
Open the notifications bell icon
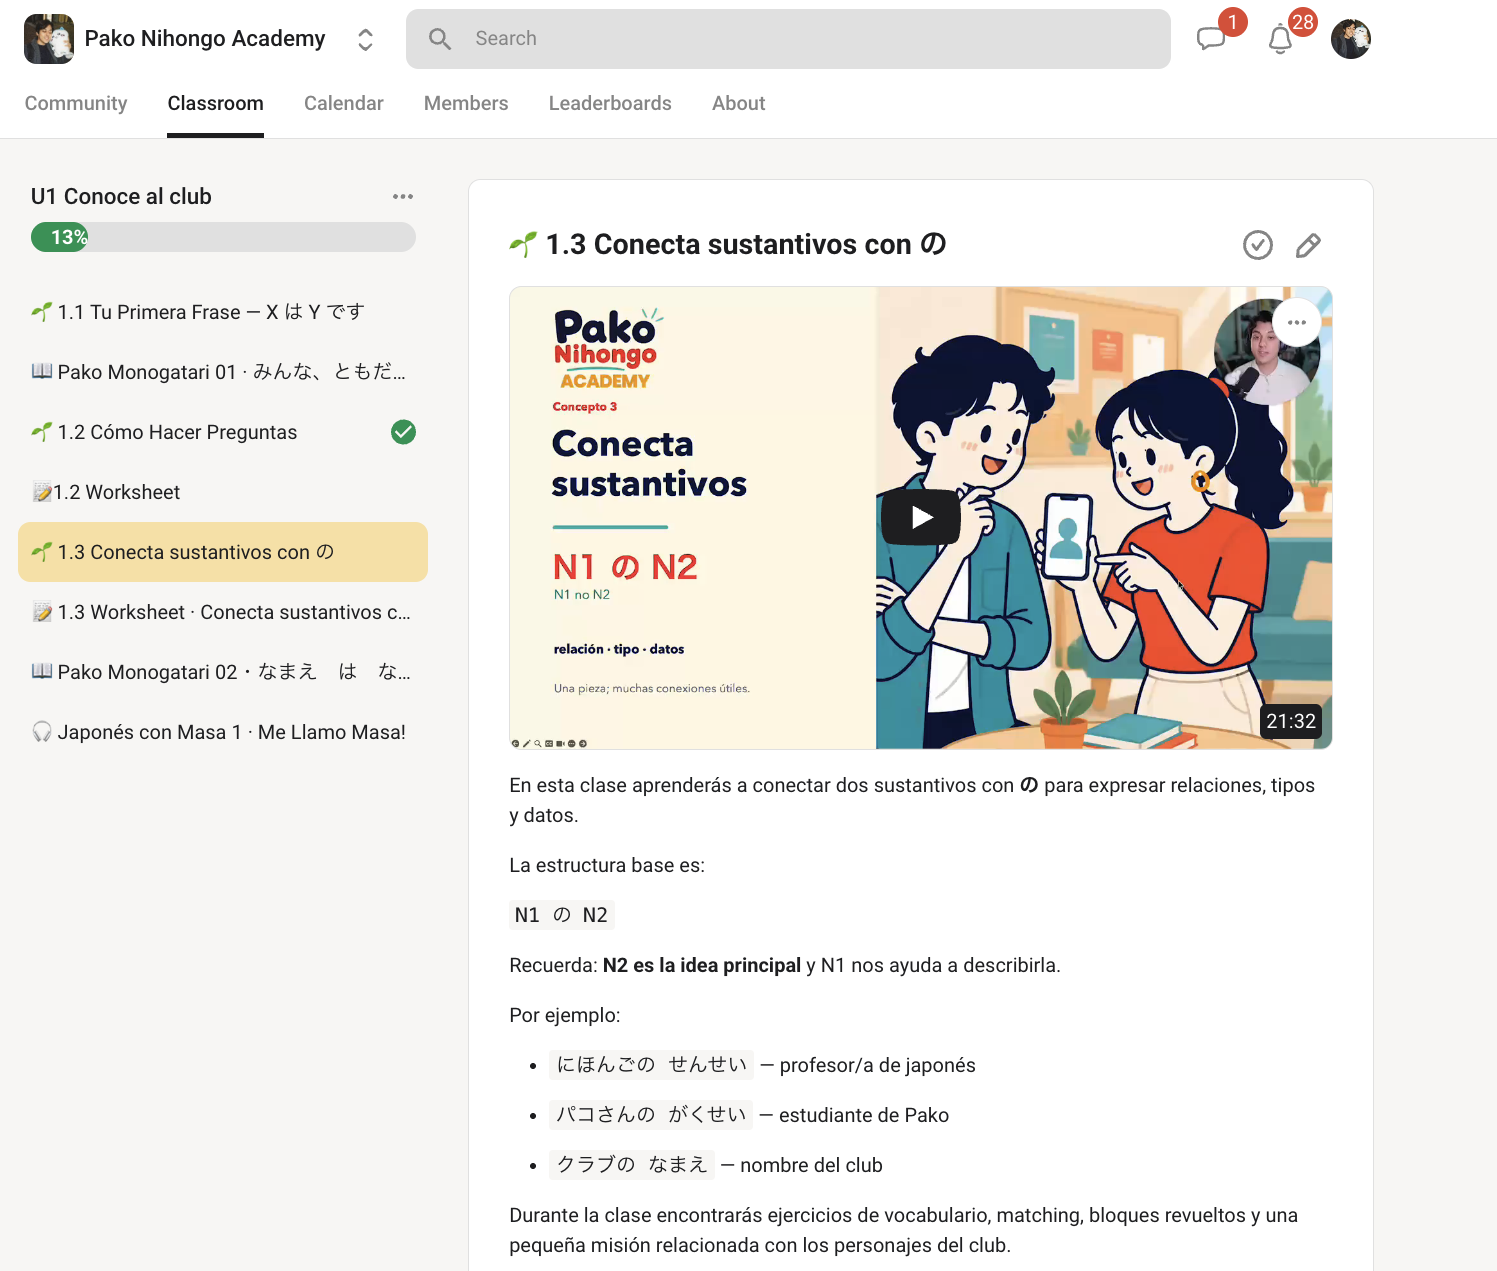pyautogui.click(x=1280, y=39)
